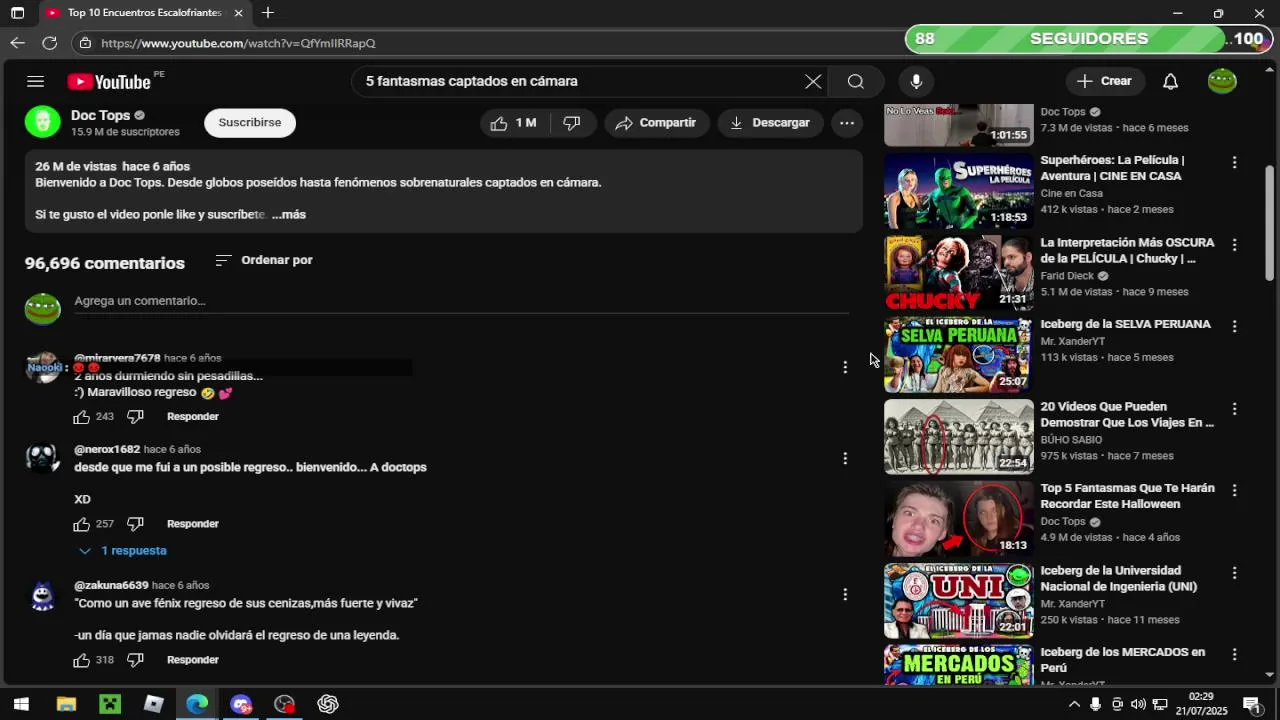Open Ordenar por sort menu
Screen dimensions: 1280x720
click(264, 260)
